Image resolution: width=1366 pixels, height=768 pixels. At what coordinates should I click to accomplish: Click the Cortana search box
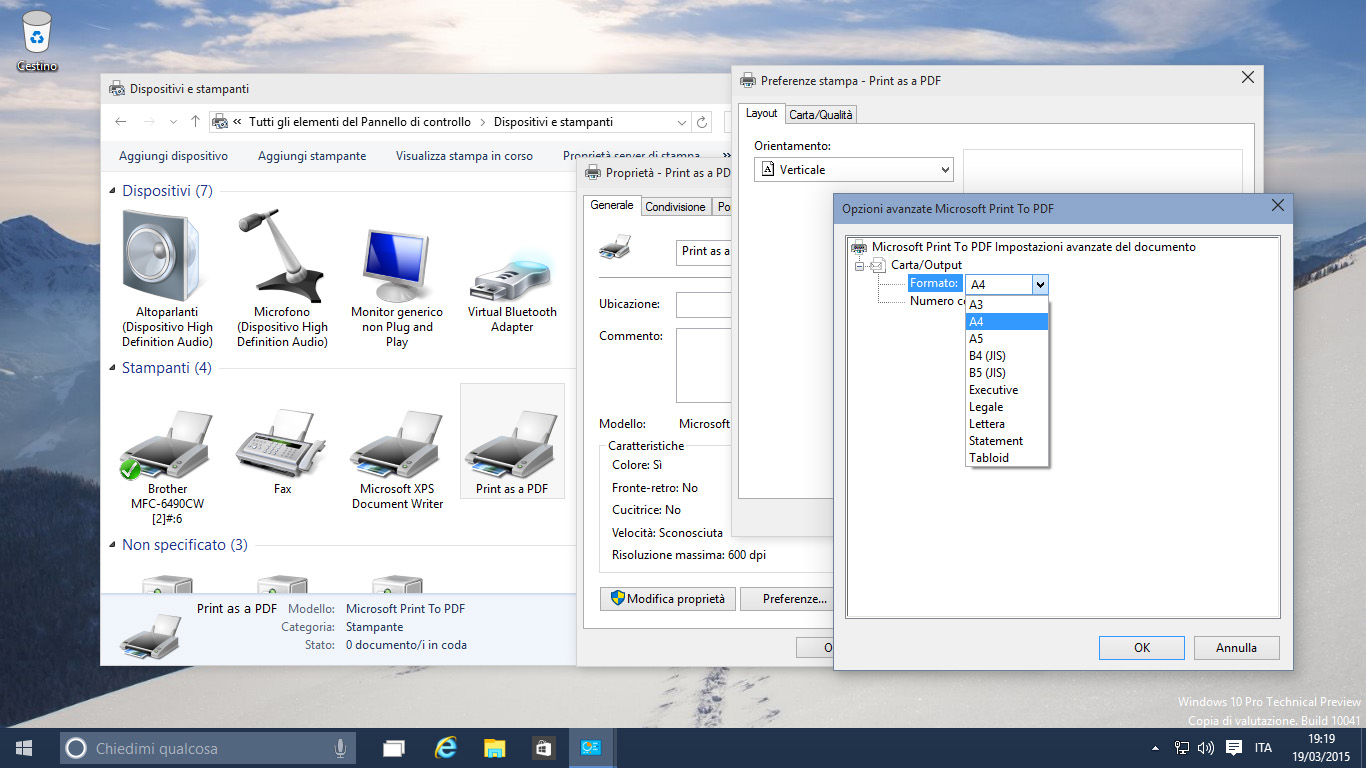click(x=207, y=748)
